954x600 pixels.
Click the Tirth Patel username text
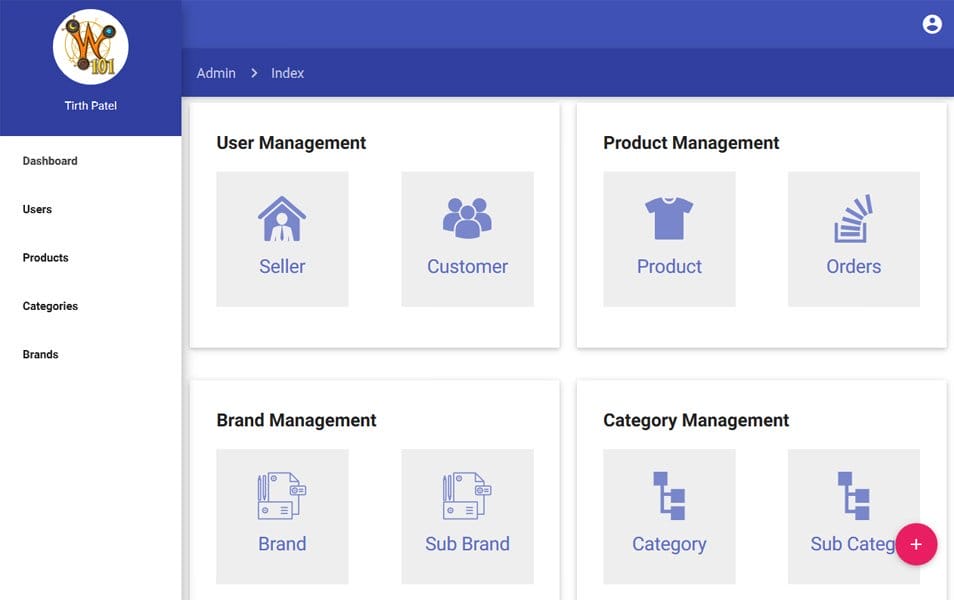[90, 106]
